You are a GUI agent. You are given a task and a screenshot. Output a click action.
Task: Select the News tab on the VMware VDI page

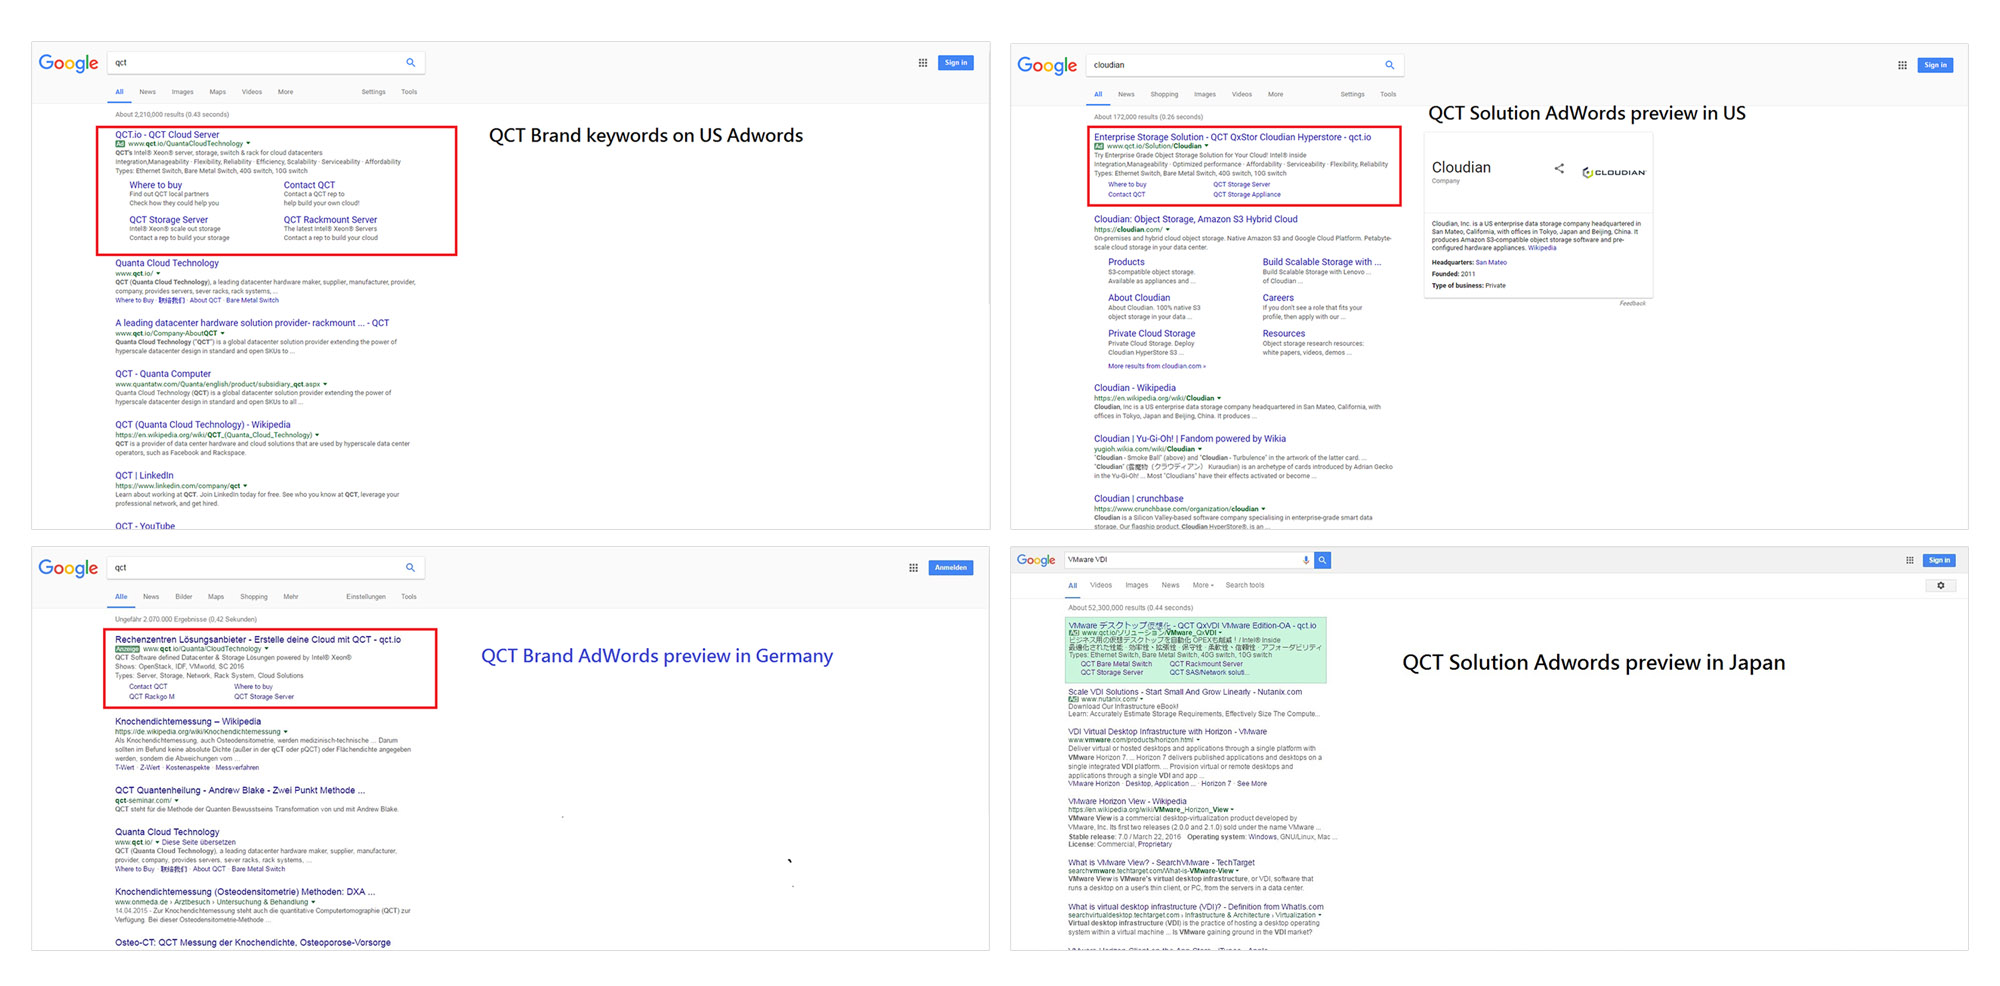coord(1170,585)
